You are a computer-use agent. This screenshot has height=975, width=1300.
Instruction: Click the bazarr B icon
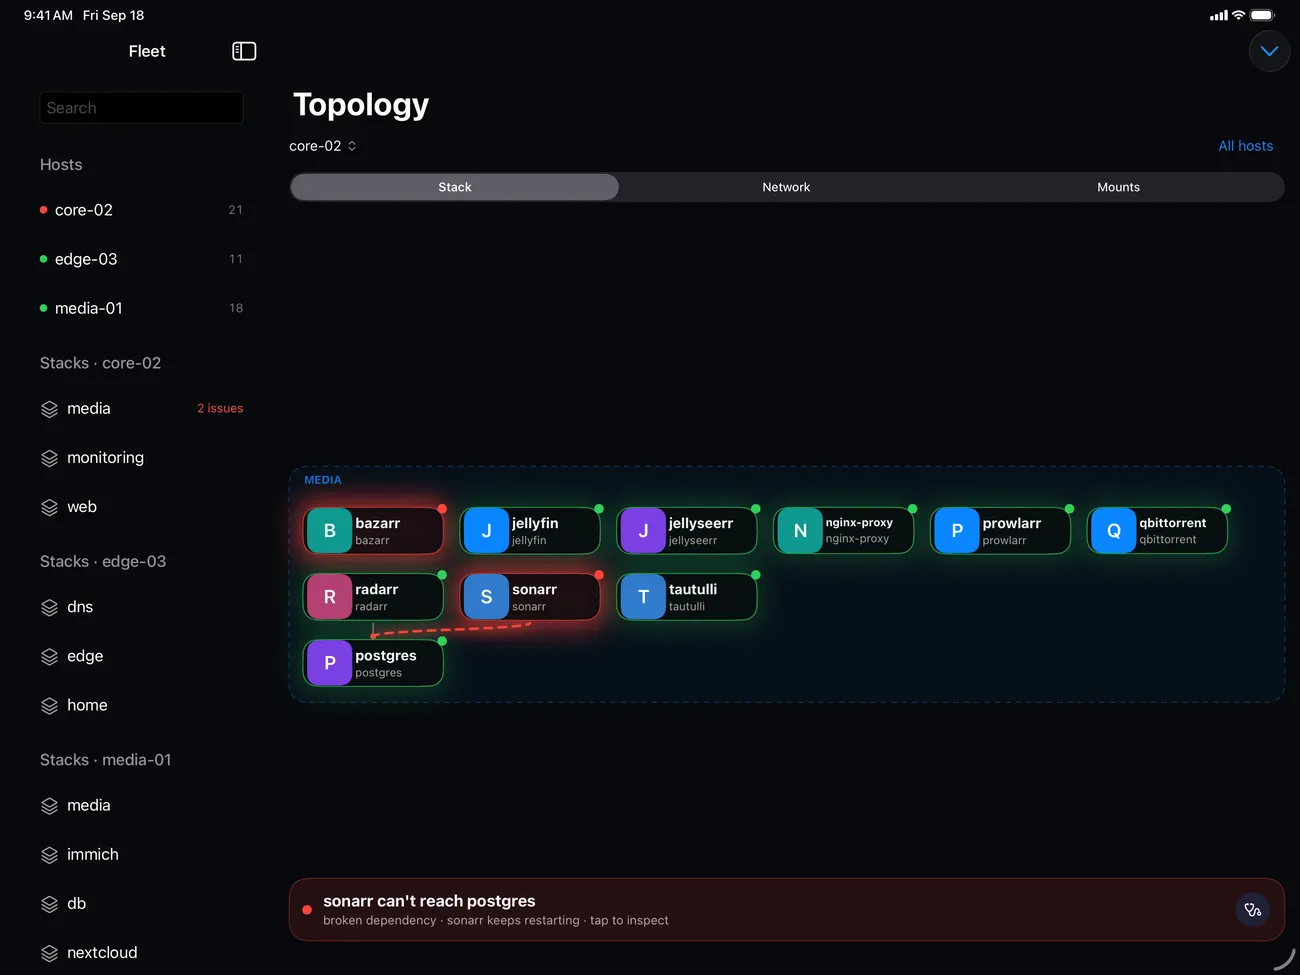(329, 531)
